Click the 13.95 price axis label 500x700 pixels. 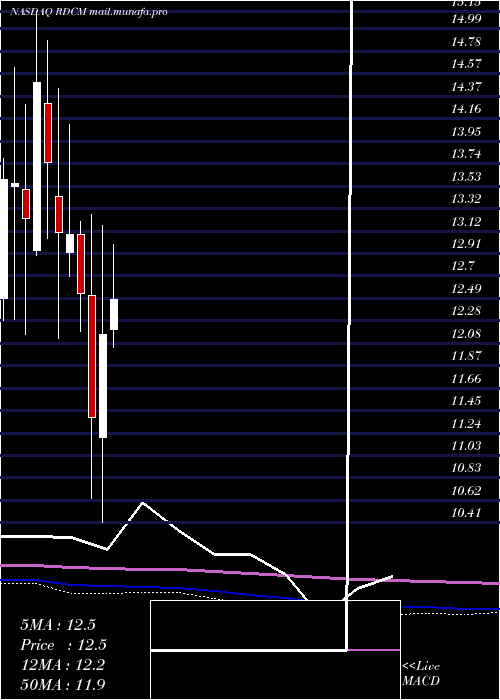pos(466,131)
